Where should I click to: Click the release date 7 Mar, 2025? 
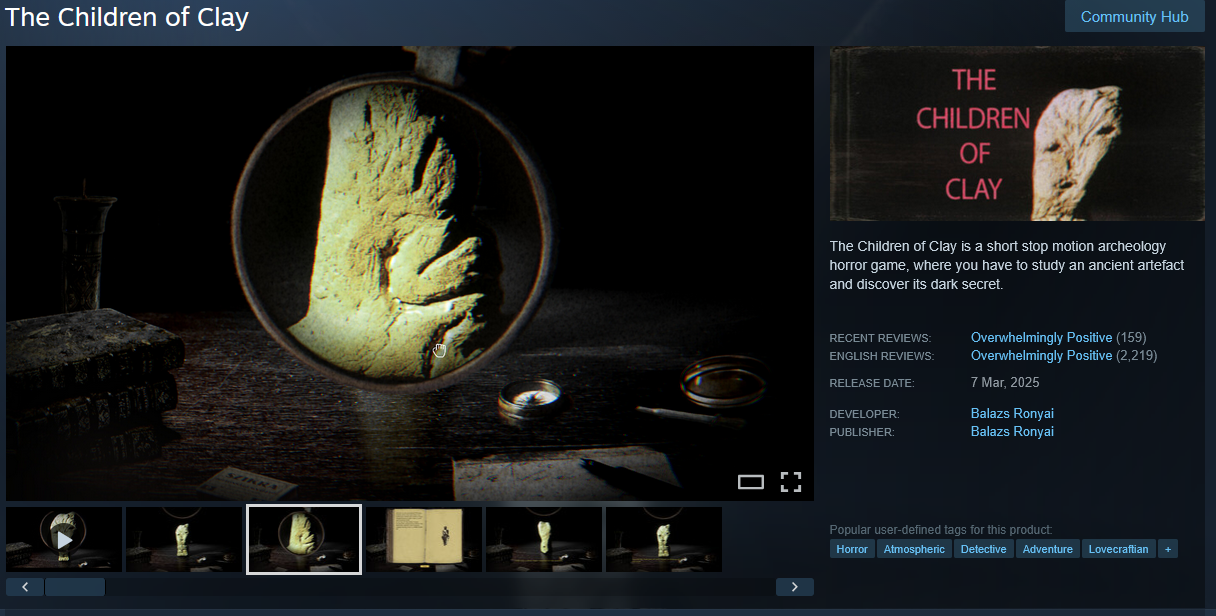(1005, 383)
